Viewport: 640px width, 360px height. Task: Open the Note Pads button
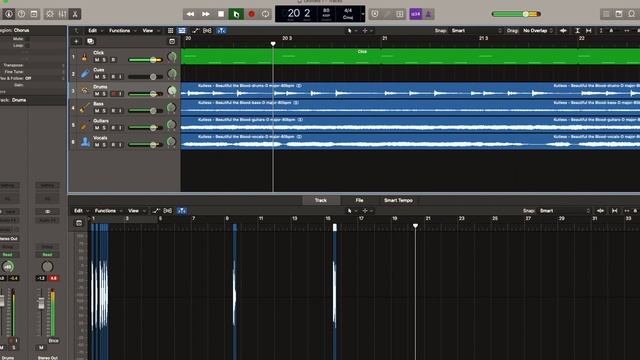click(619, 14)
